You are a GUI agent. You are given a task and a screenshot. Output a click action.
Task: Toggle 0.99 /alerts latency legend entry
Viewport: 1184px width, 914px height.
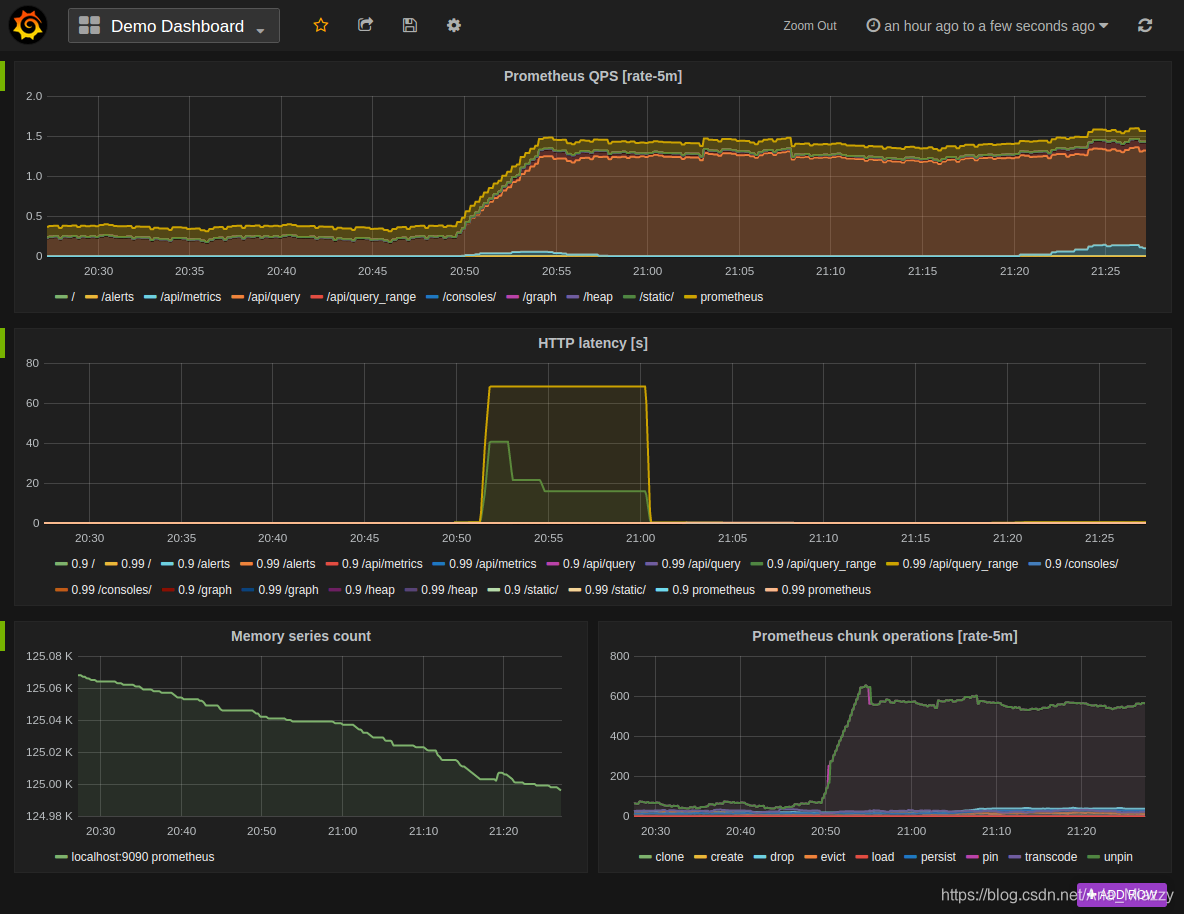(x=278, y=564)
